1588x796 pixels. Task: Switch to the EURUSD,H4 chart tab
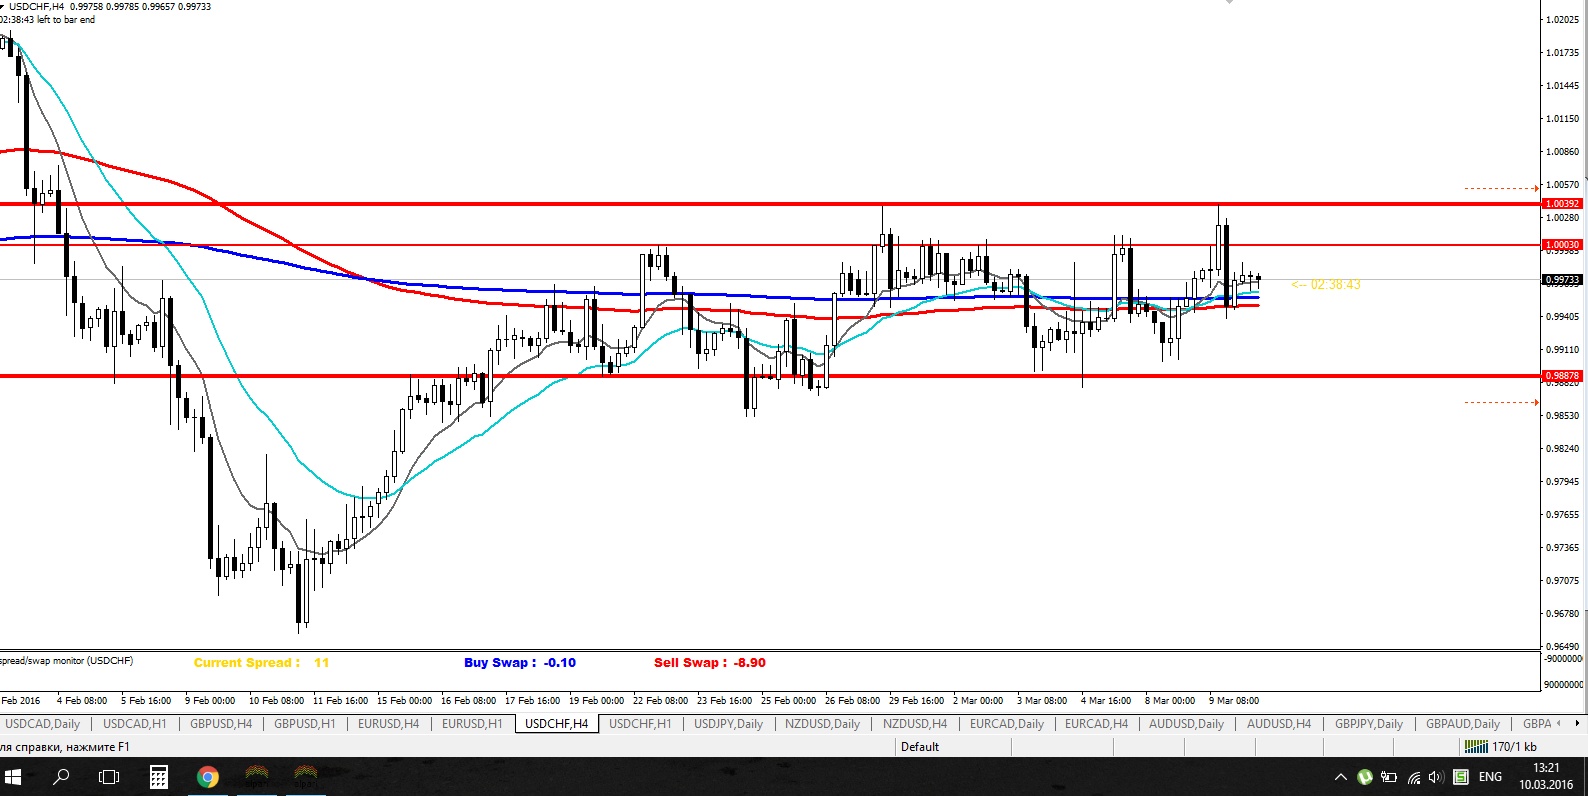click(389, 723)
